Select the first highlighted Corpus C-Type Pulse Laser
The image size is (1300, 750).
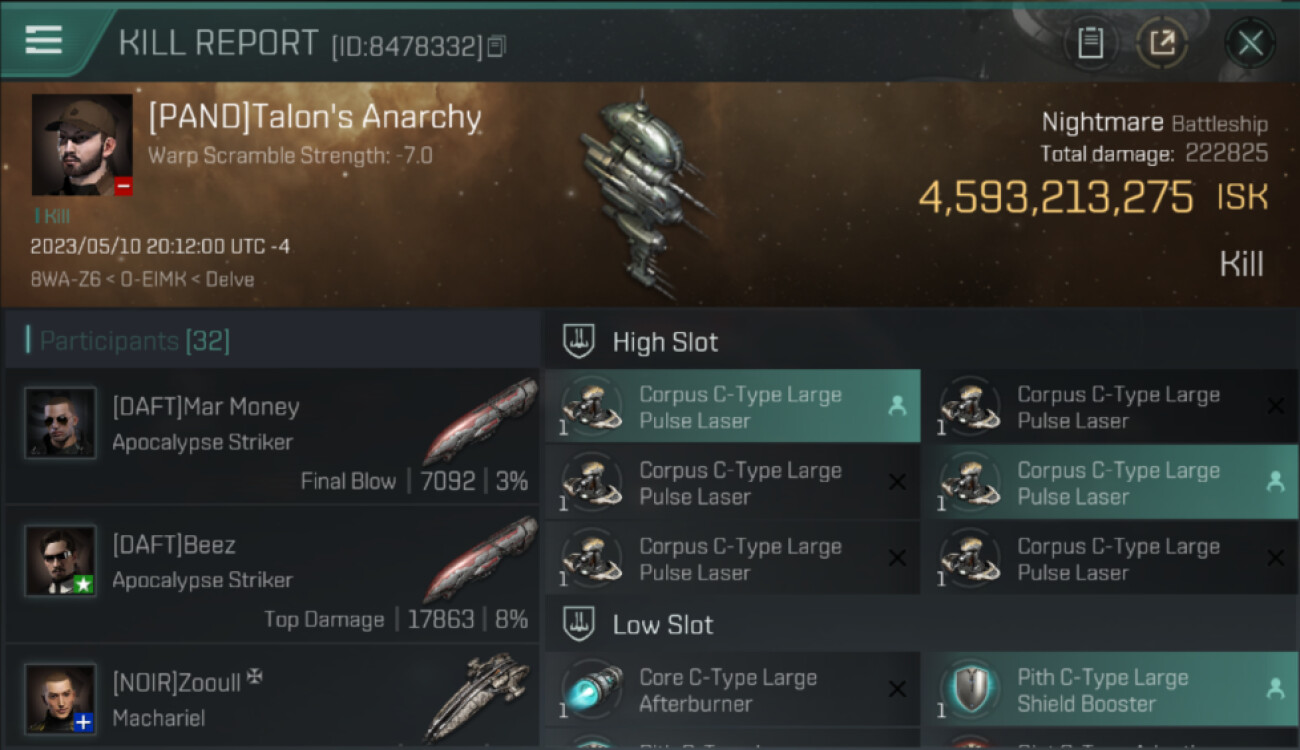(733, 407)
